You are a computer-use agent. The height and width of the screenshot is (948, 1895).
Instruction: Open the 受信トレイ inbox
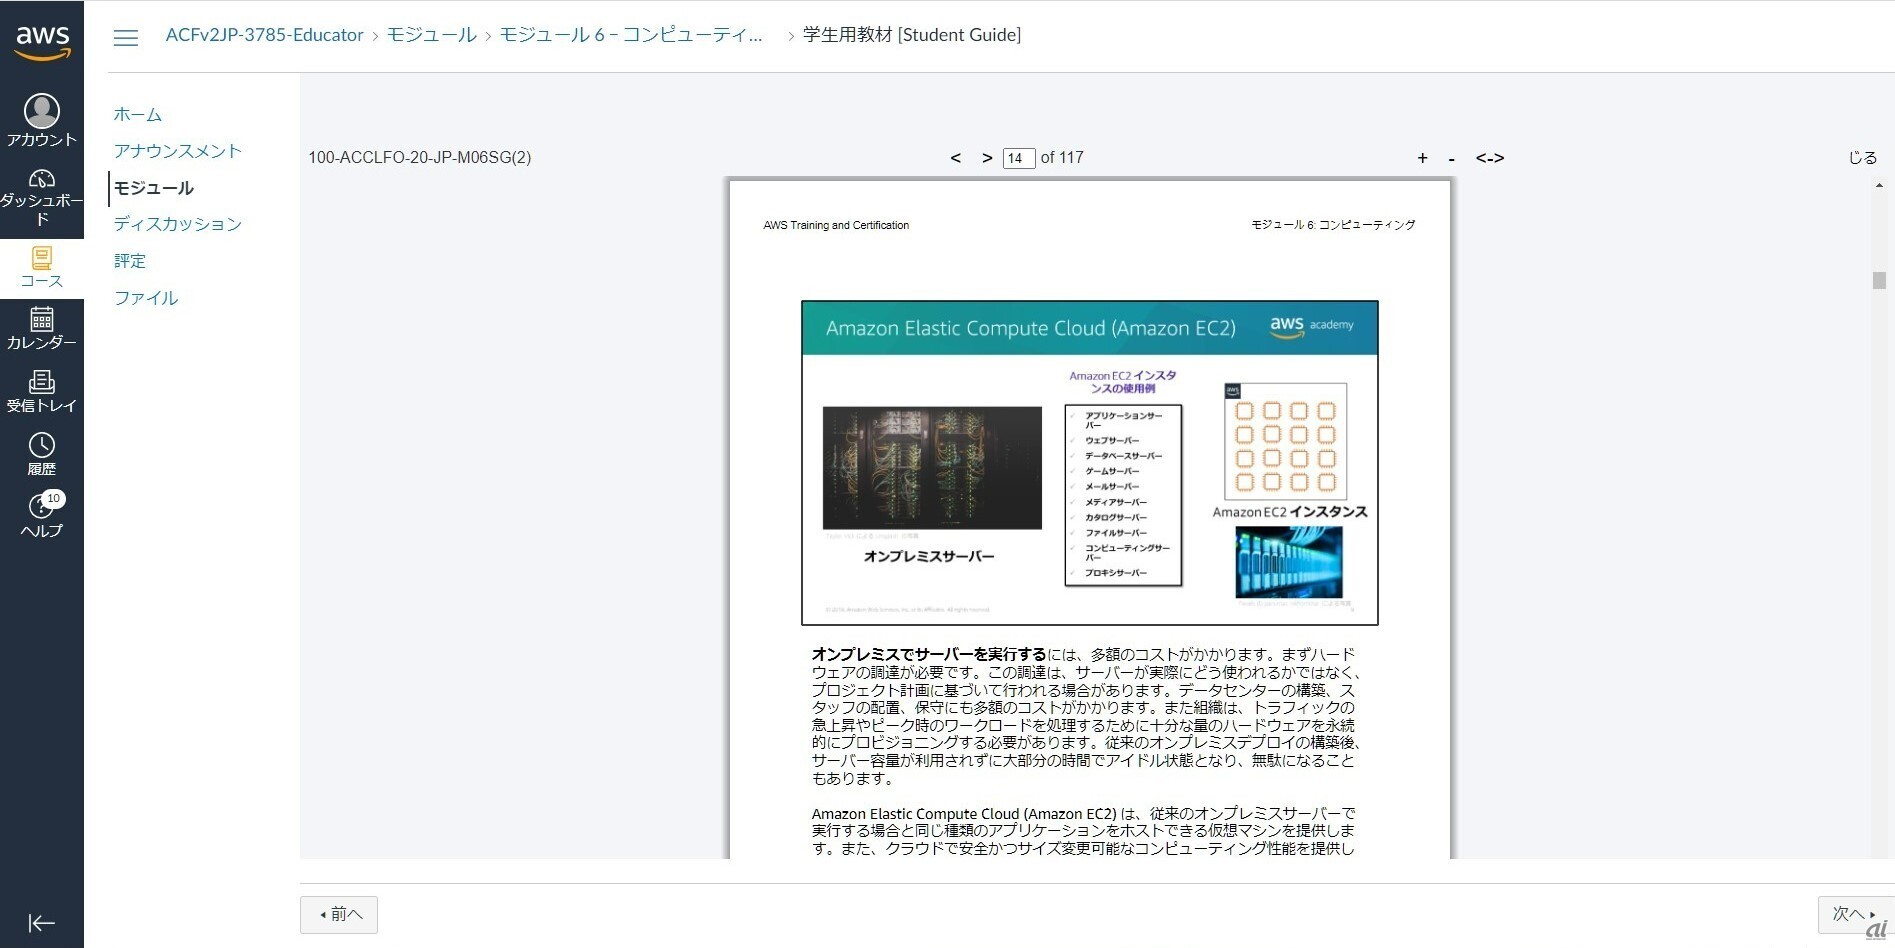coord(42,391)
